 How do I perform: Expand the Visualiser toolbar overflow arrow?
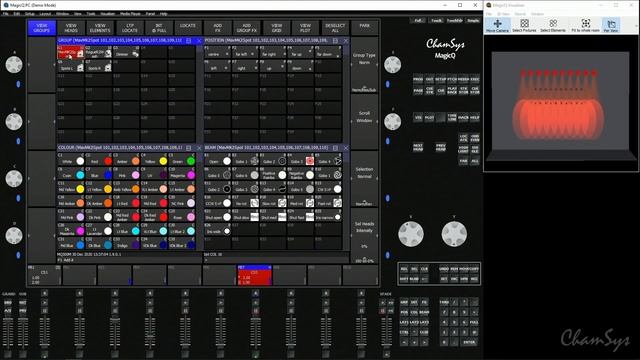636,25
